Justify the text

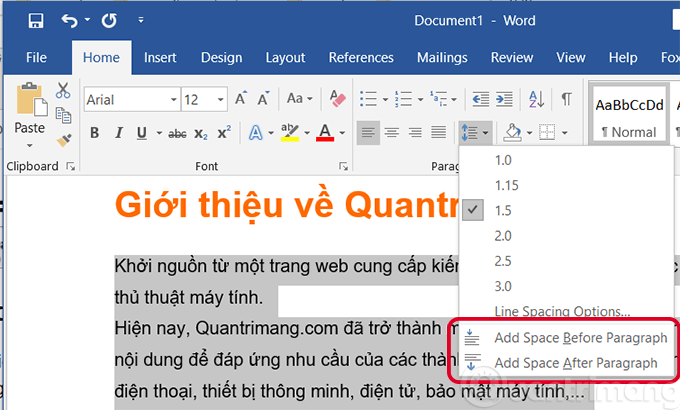point(438,132)
